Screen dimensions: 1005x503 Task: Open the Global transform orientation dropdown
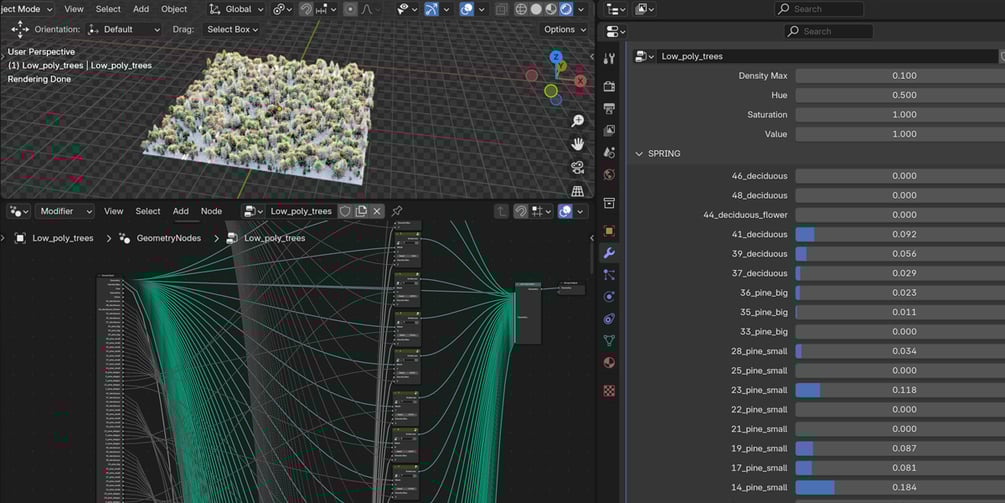coord(237,9)
